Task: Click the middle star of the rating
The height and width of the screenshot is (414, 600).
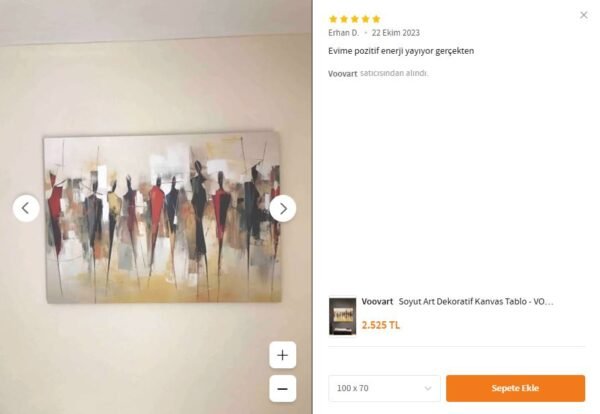Action: (x=355, y=19)
